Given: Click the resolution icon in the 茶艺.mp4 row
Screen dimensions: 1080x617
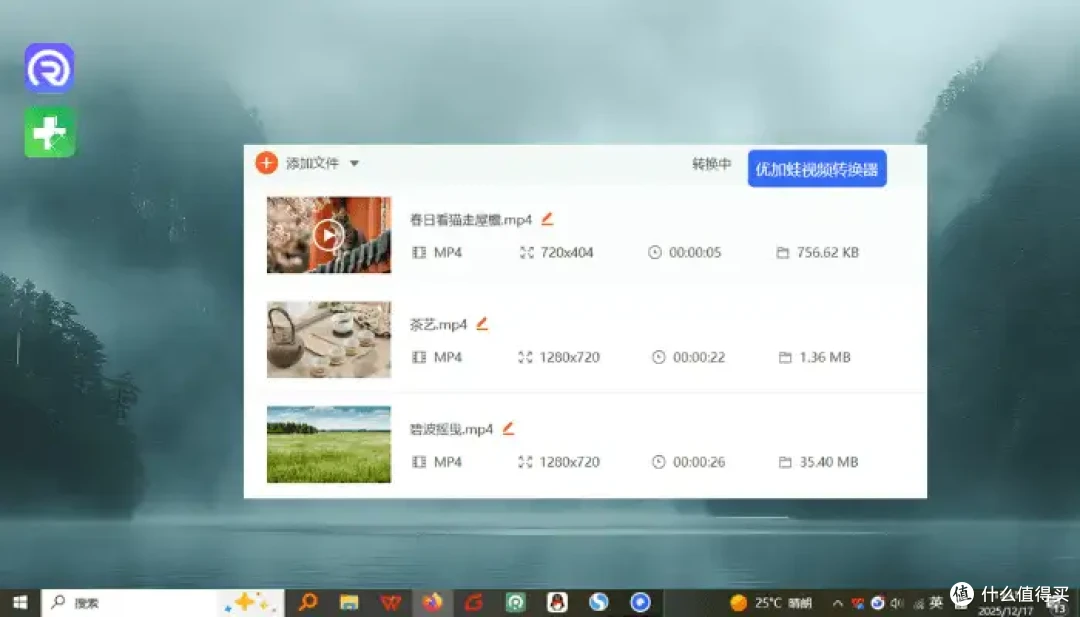Looking at the screenshot, I should [526, 357].
